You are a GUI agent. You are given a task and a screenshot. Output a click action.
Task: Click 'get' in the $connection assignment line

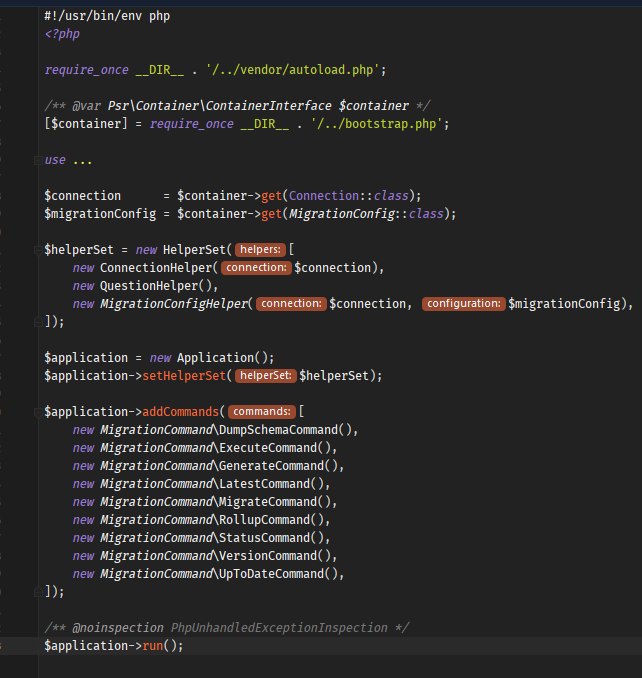(x=272, y=196)
